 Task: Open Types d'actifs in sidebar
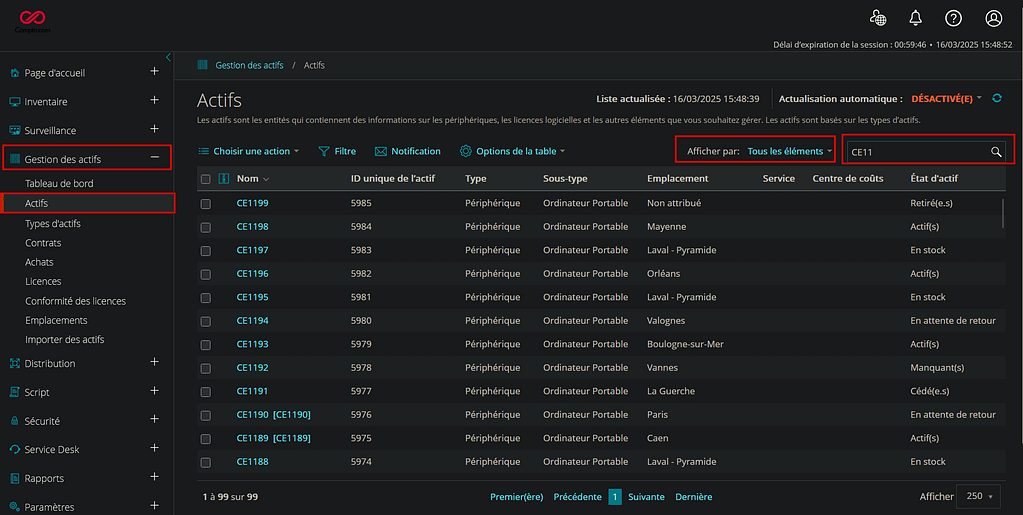[x=53, y=223]
